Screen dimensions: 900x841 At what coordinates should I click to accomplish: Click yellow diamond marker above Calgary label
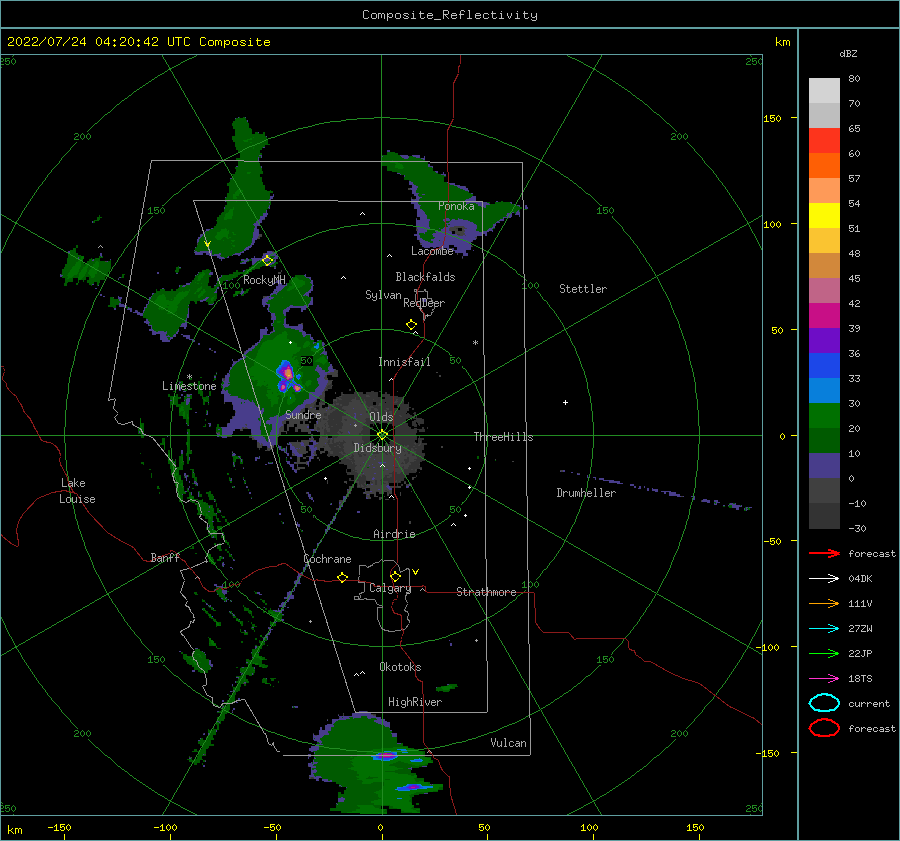click(395, 576)
